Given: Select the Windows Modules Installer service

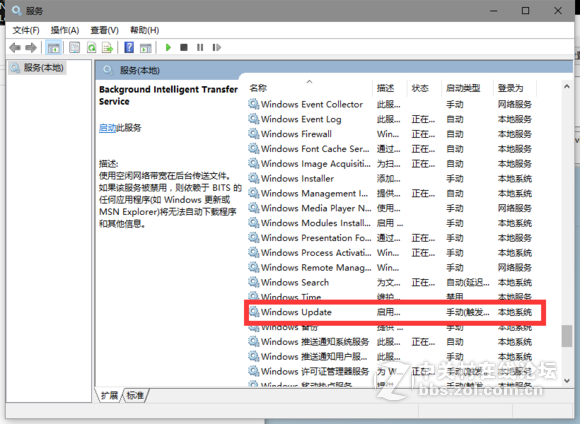Looking at the screenshot, I should tap(391, 223).
